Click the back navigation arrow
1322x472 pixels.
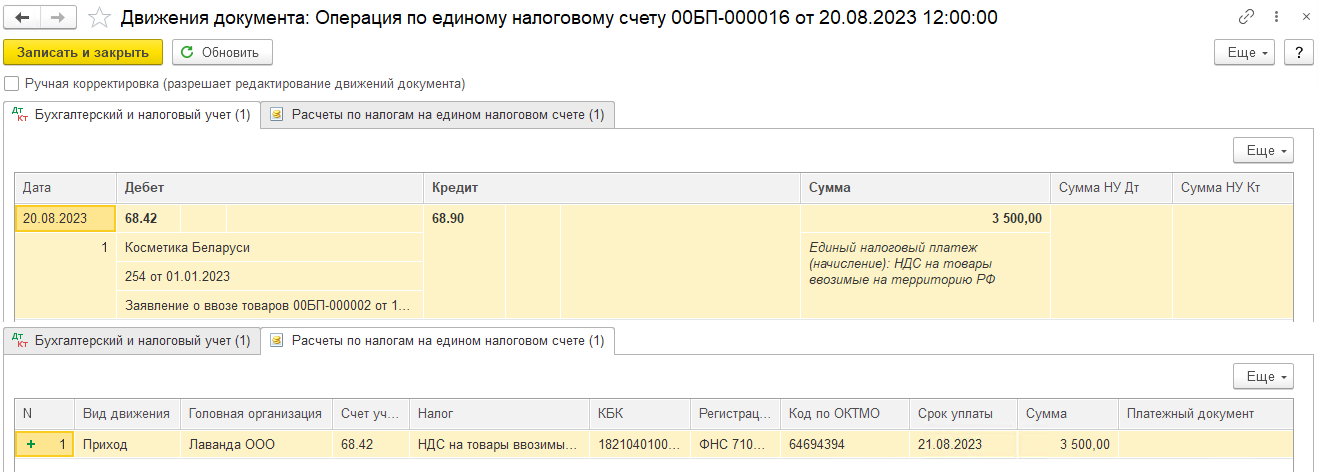tap(23, 18)
